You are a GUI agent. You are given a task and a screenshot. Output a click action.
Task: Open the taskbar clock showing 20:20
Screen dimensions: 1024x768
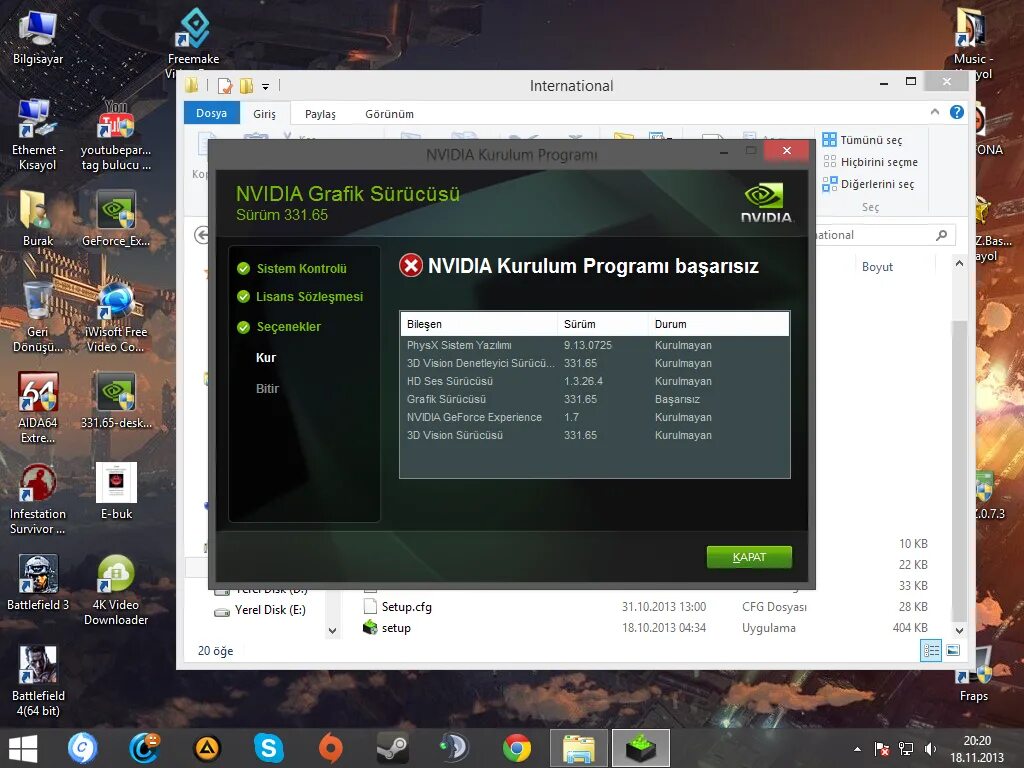(976, 749)
